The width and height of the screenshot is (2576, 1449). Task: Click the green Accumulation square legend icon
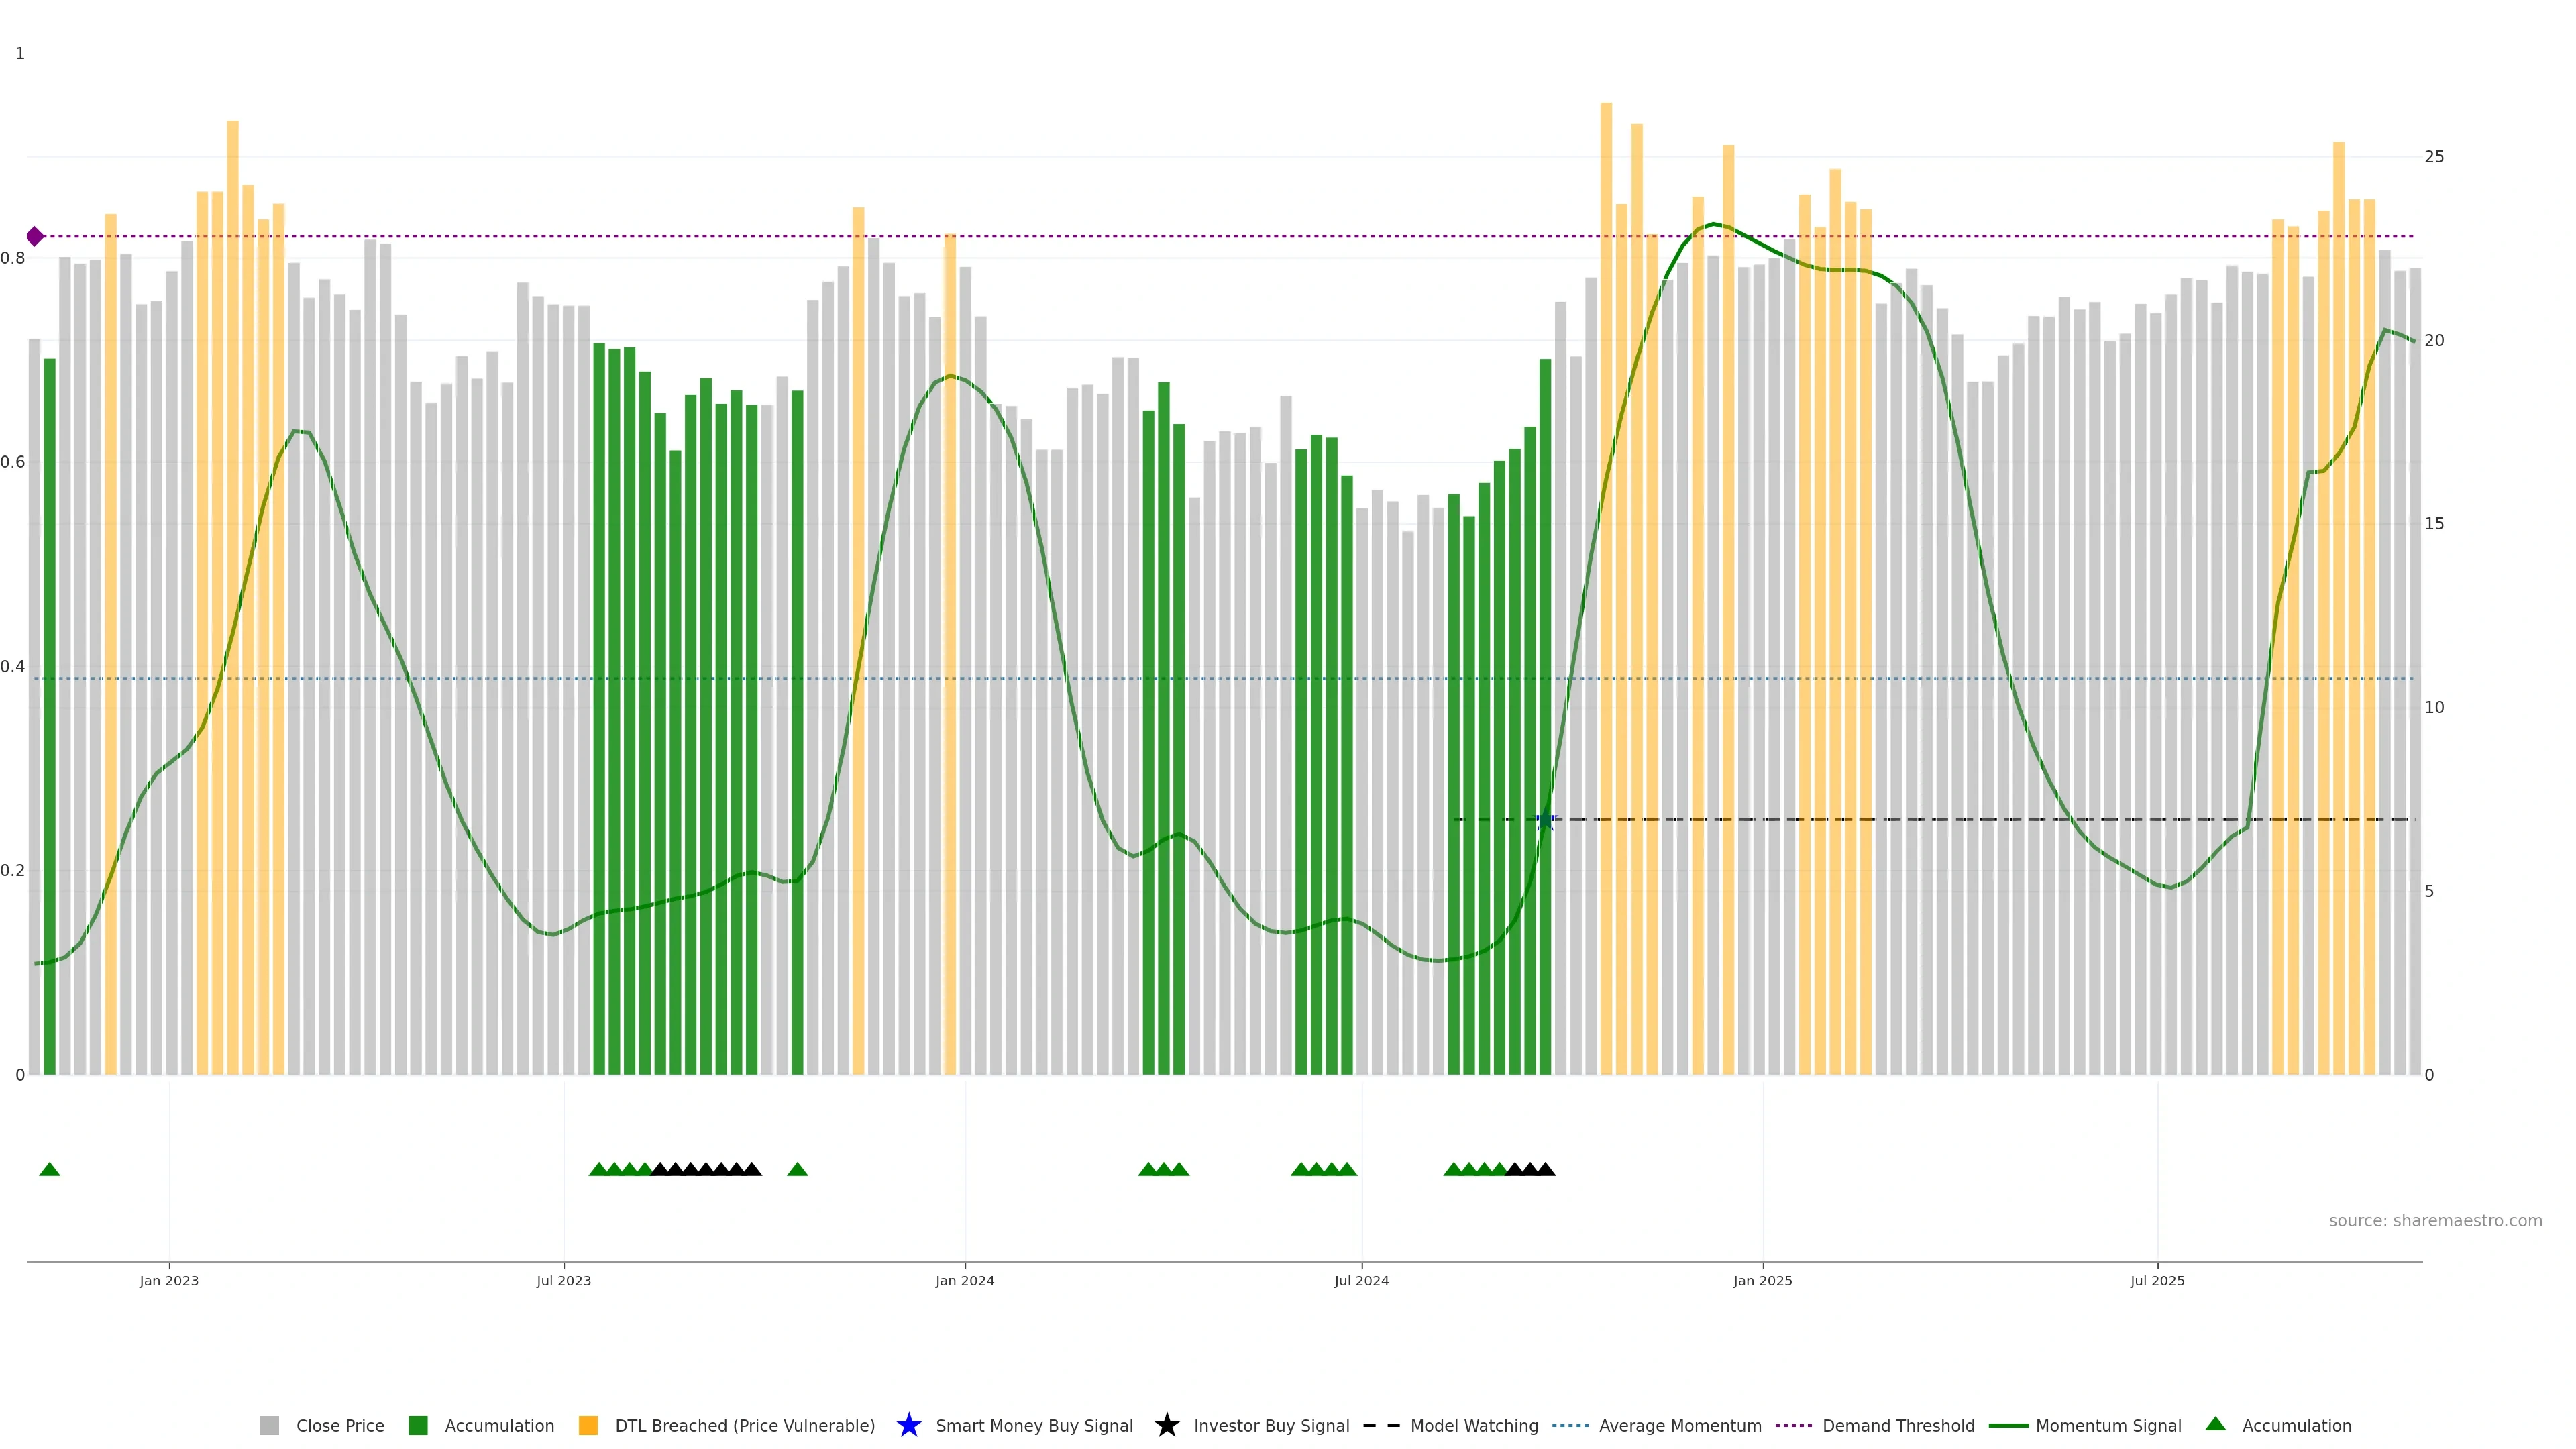tap(418, 1425)
